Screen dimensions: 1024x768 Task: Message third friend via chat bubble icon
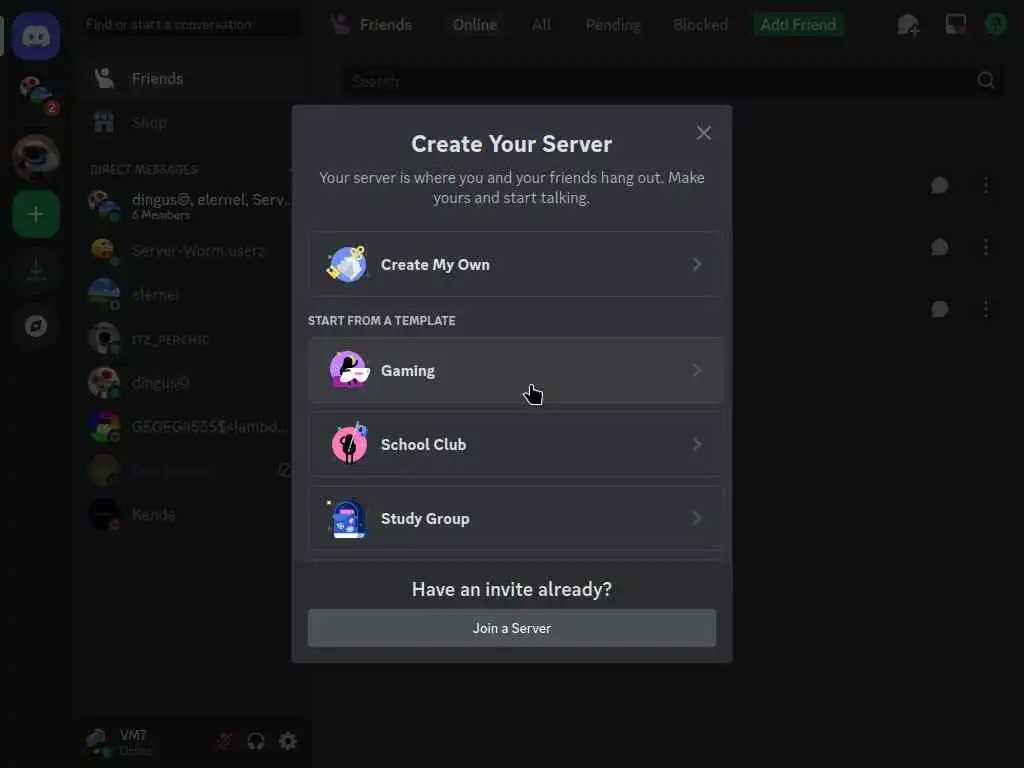point(939,309)
